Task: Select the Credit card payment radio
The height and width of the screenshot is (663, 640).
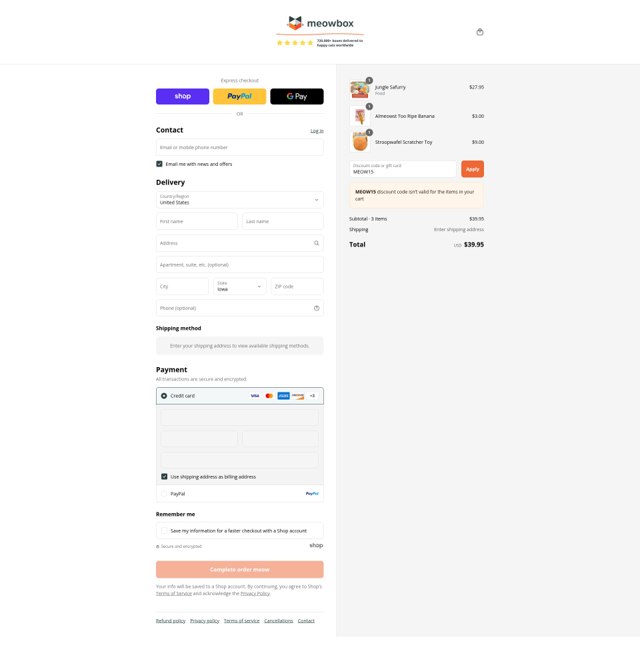Action: [164, 396]
